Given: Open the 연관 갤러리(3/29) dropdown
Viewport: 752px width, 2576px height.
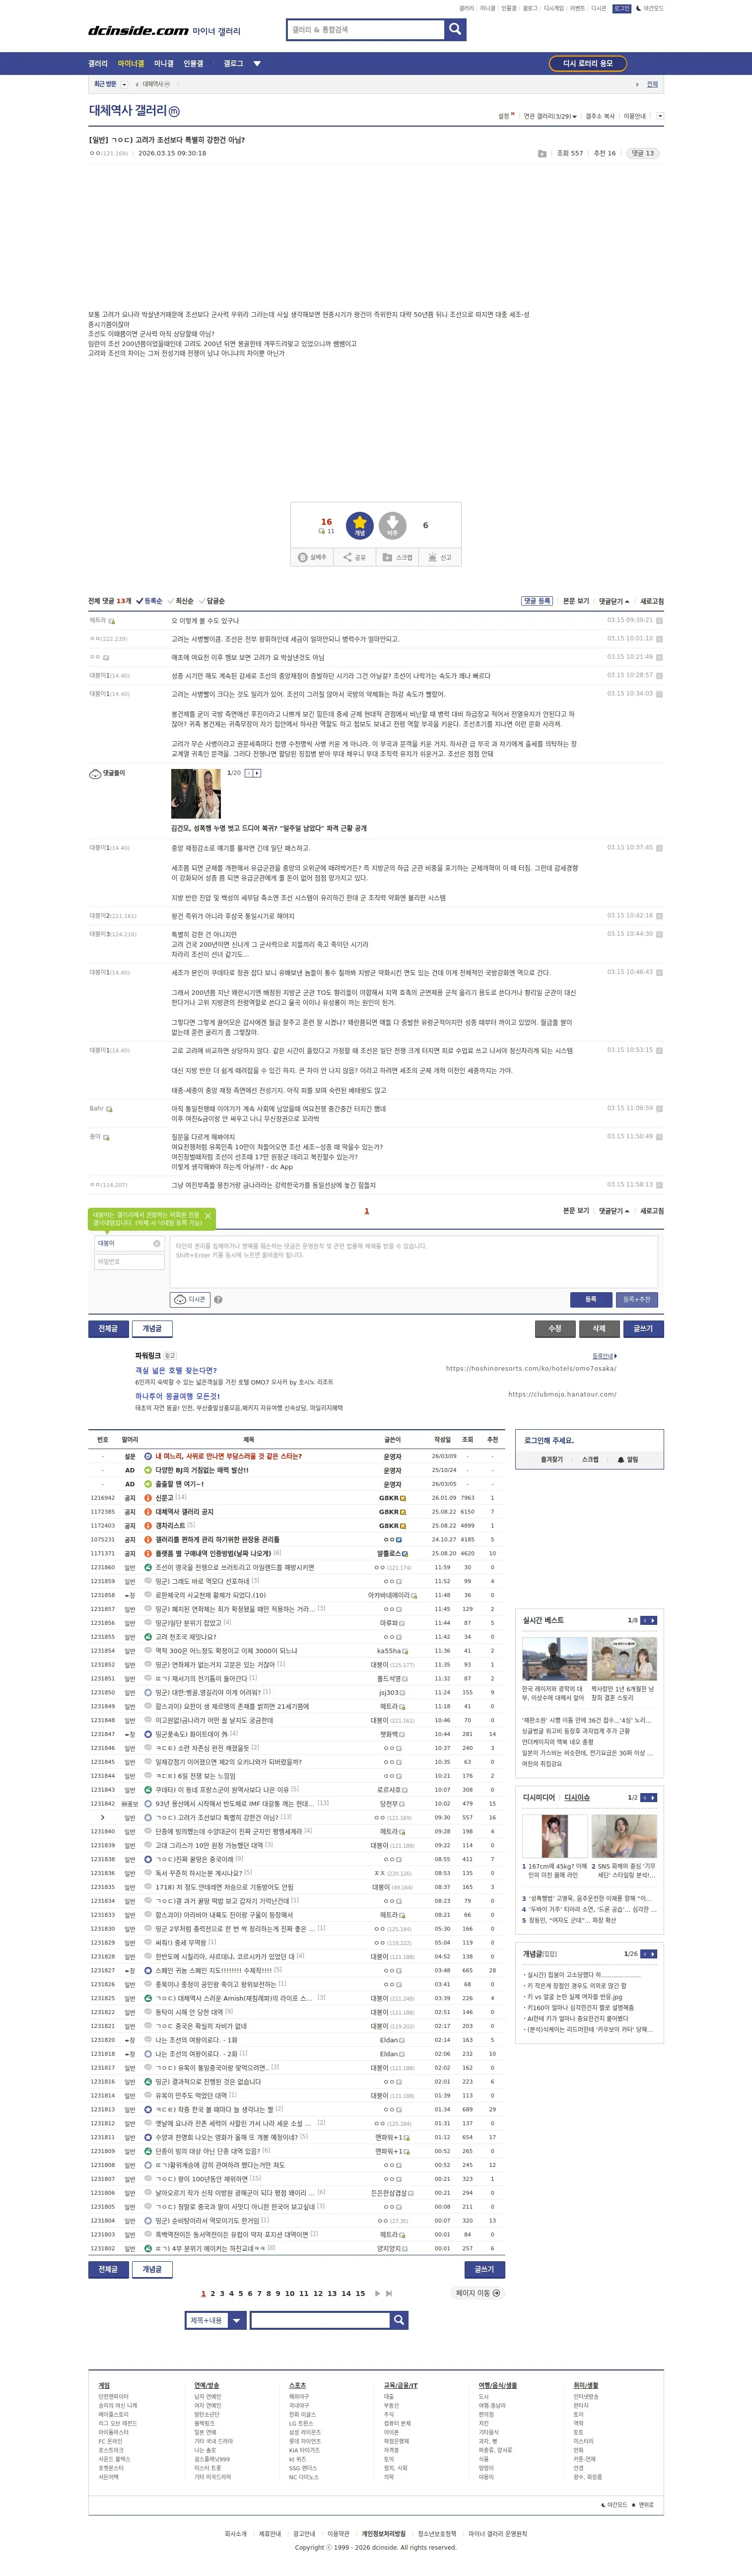Looking at the screenshot, I should pyautogui.click(x=550, y=116).
